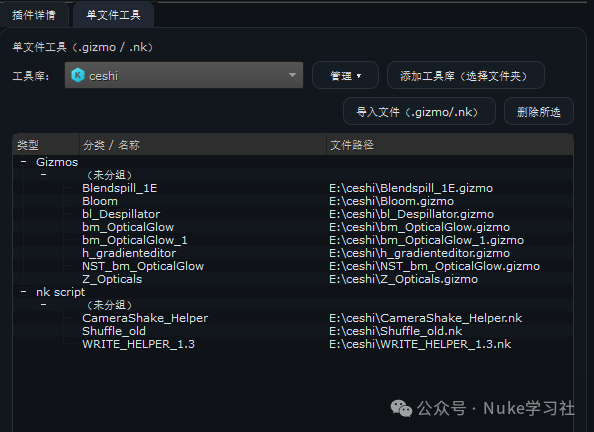Click the Gizmos group label

(57, 162)
